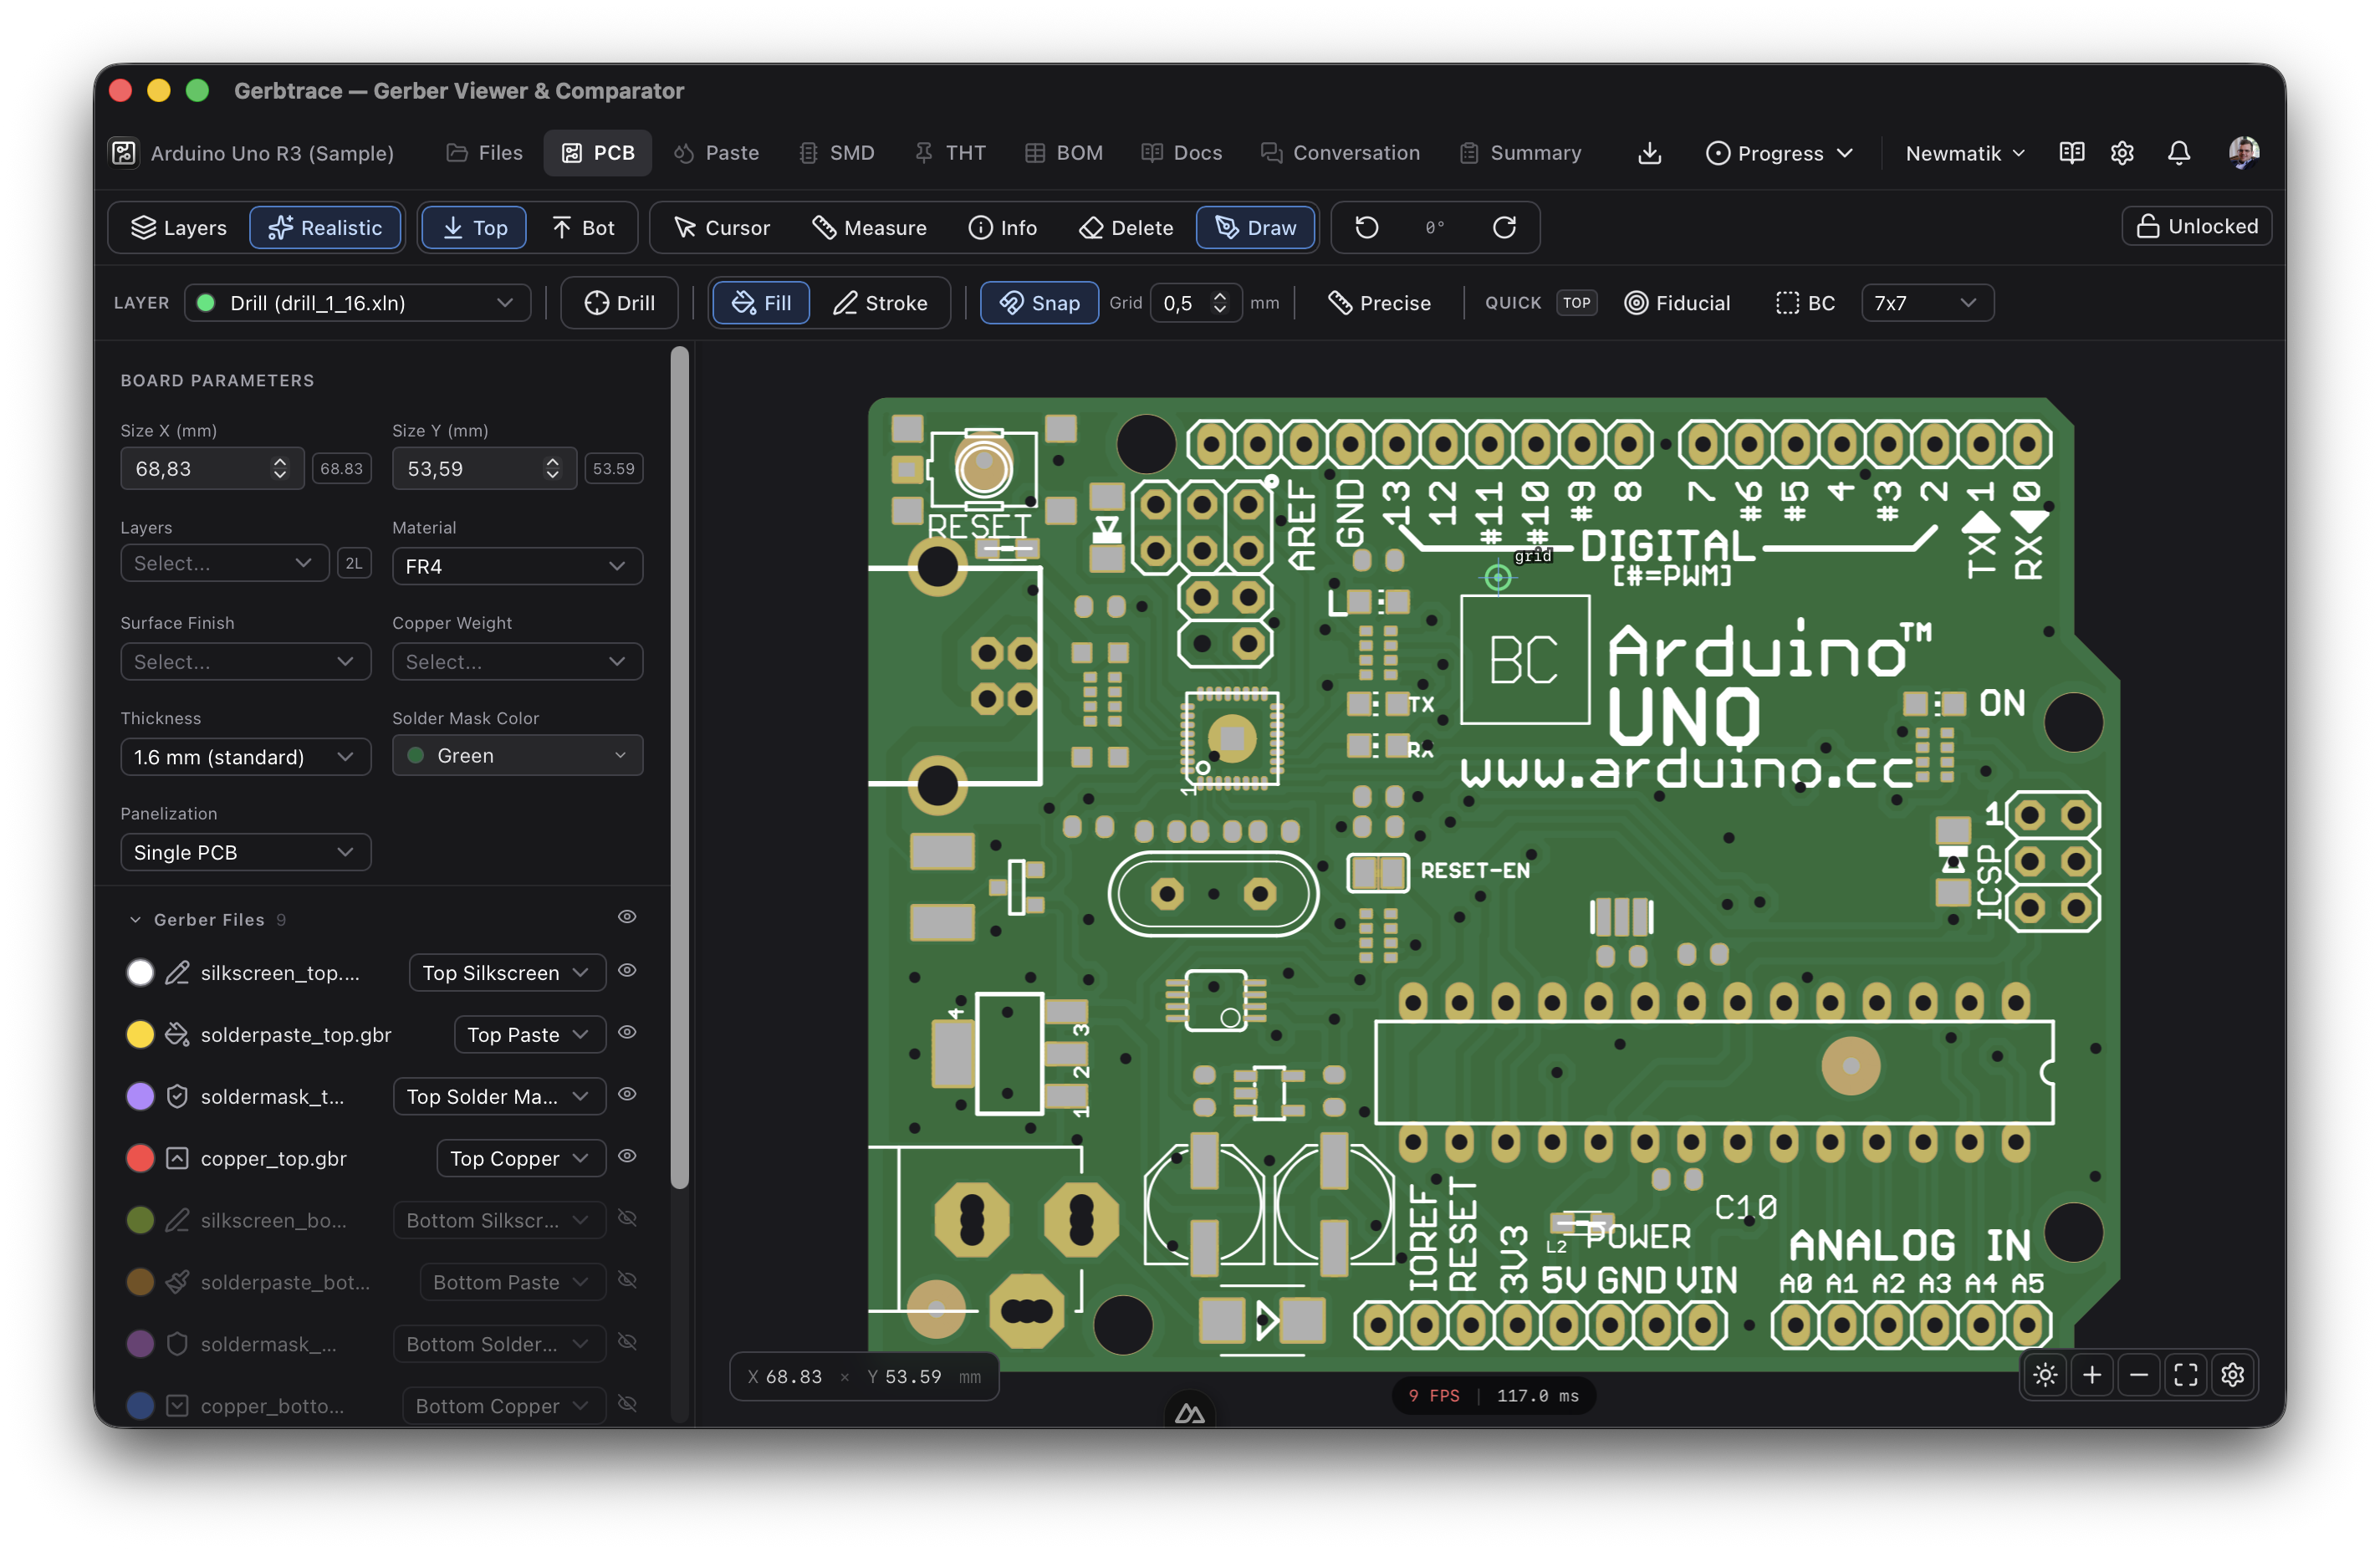Click soldermask_t... purple color swatch
2380x1552 pixels.
(x=140, y=1096)
